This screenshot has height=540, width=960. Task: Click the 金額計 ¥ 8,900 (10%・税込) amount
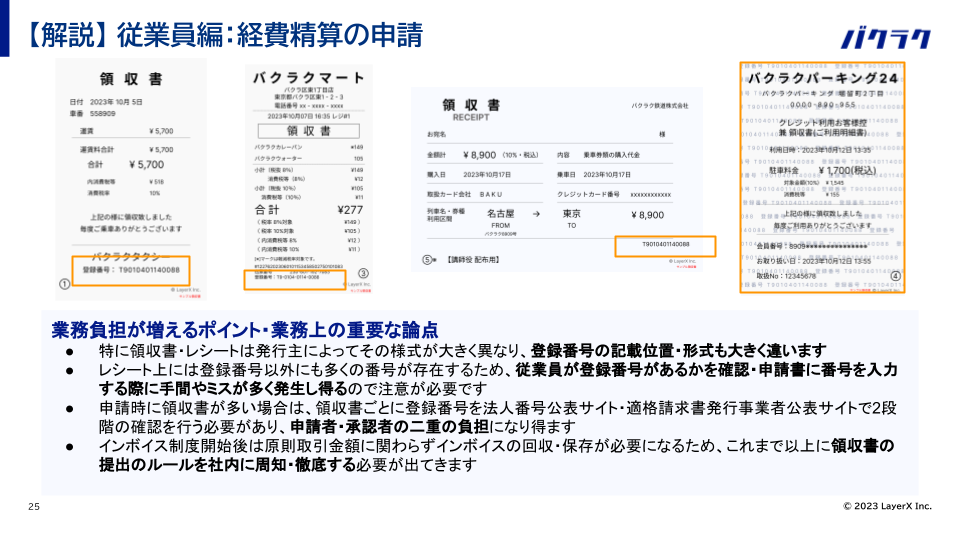click(482, 155)
